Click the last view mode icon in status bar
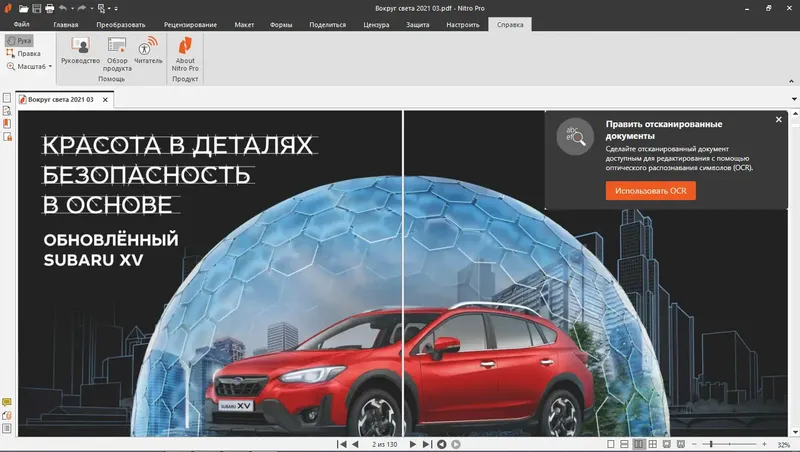This screenshot has height=452, width=800. click(x=681, y=444)
